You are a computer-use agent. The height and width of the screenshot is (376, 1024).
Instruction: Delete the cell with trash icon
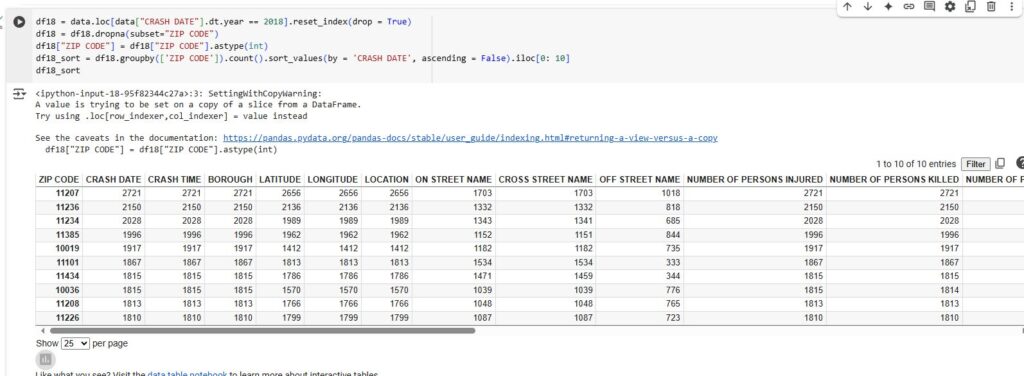click(991, 7)
